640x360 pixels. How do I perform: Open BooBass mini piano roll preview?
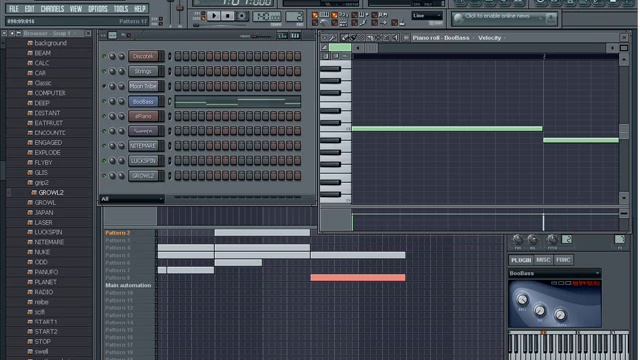pyautogui.click(x=238, y=101)
